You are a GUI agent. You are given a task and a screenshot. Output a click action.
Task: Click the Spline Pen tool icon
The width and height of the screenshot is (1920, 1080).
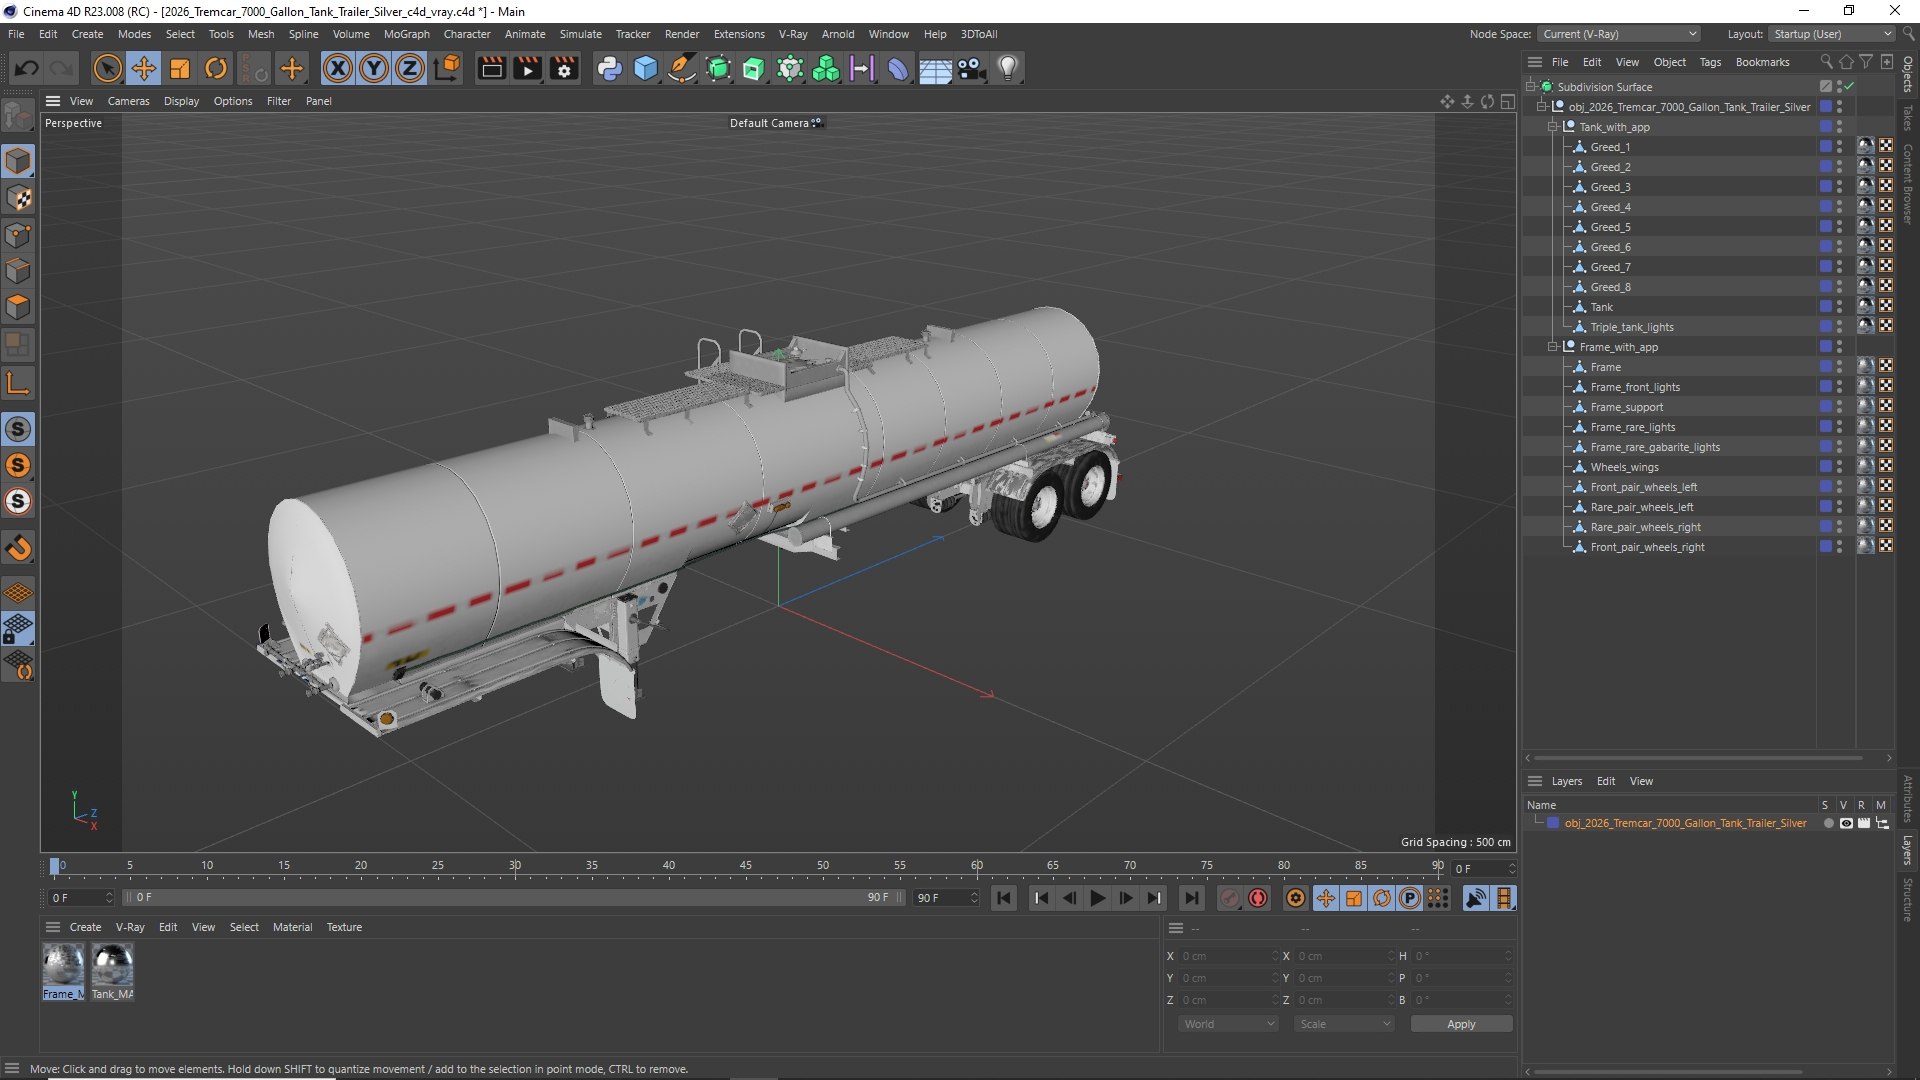tap(682, 68)
